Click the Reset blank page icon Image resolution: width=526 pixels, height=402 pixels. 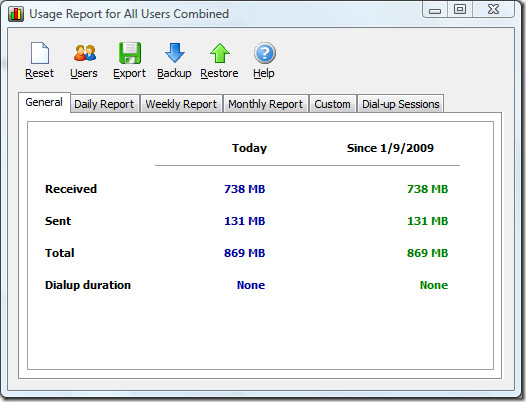coord(40,53)
